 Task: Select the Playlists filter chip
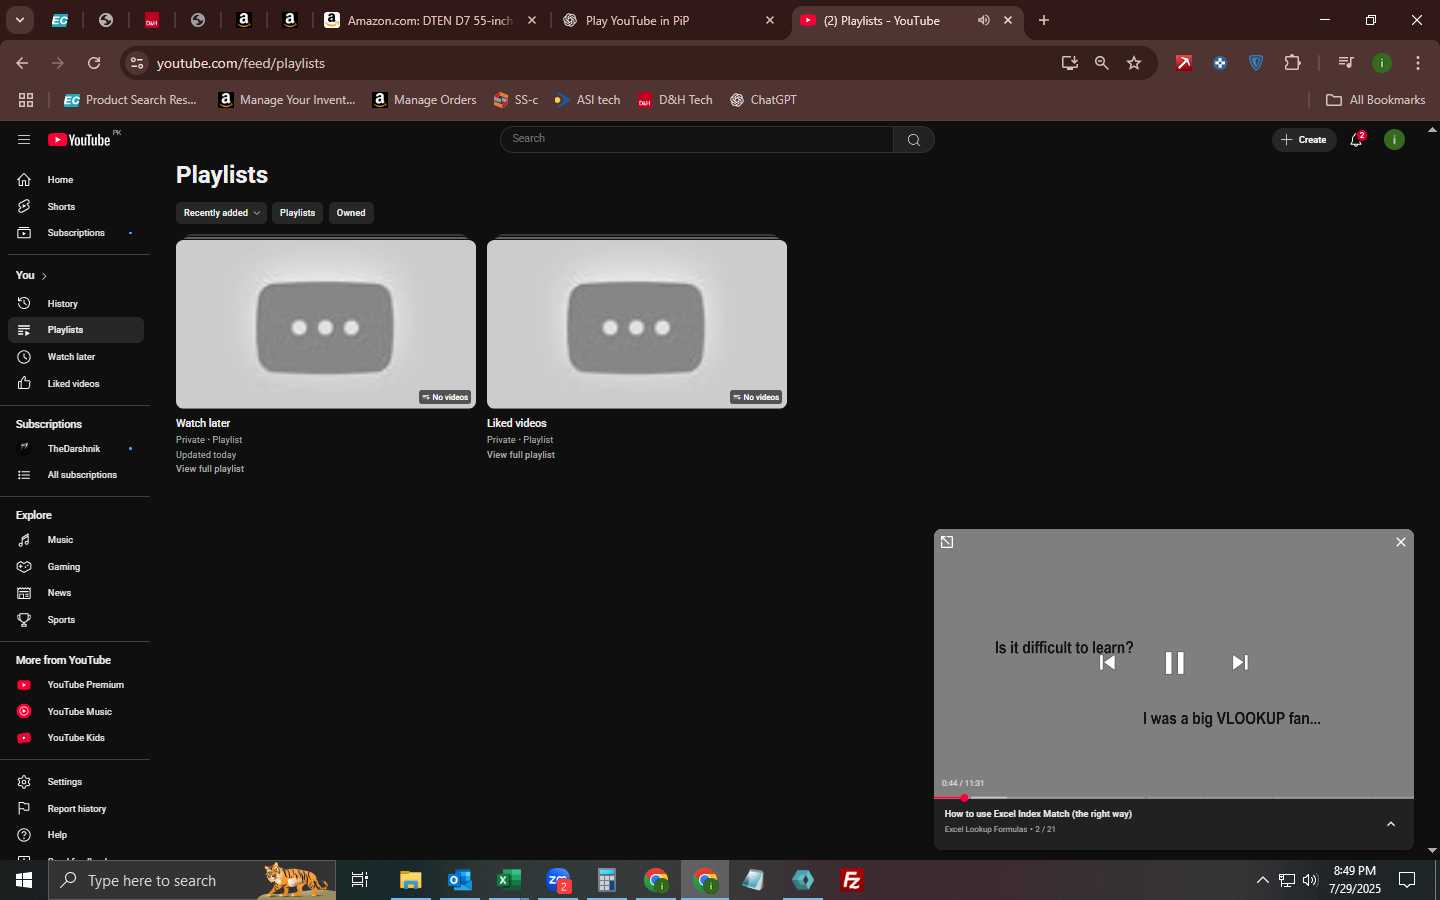coord(297,213)
